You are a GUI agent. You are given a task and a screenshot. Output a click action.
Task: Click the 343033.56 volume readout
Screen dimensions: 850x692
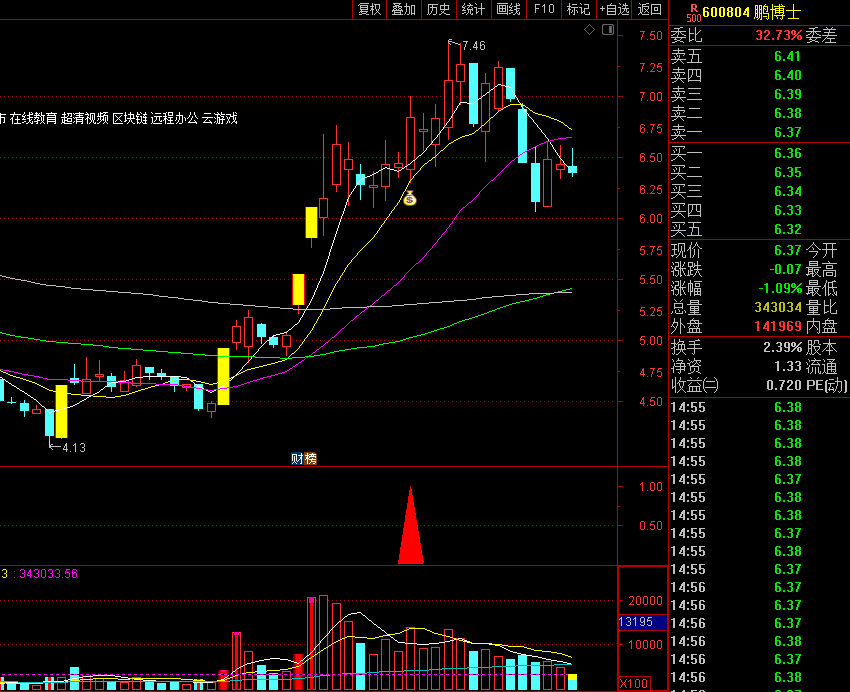tap(48, 574)
